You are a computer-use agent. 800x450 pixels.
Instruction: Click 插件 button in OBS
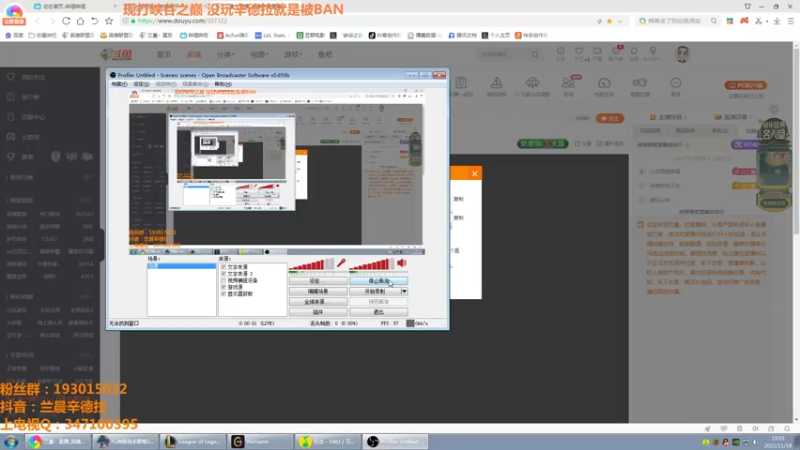pyautogui.click(x=318, y=312)
